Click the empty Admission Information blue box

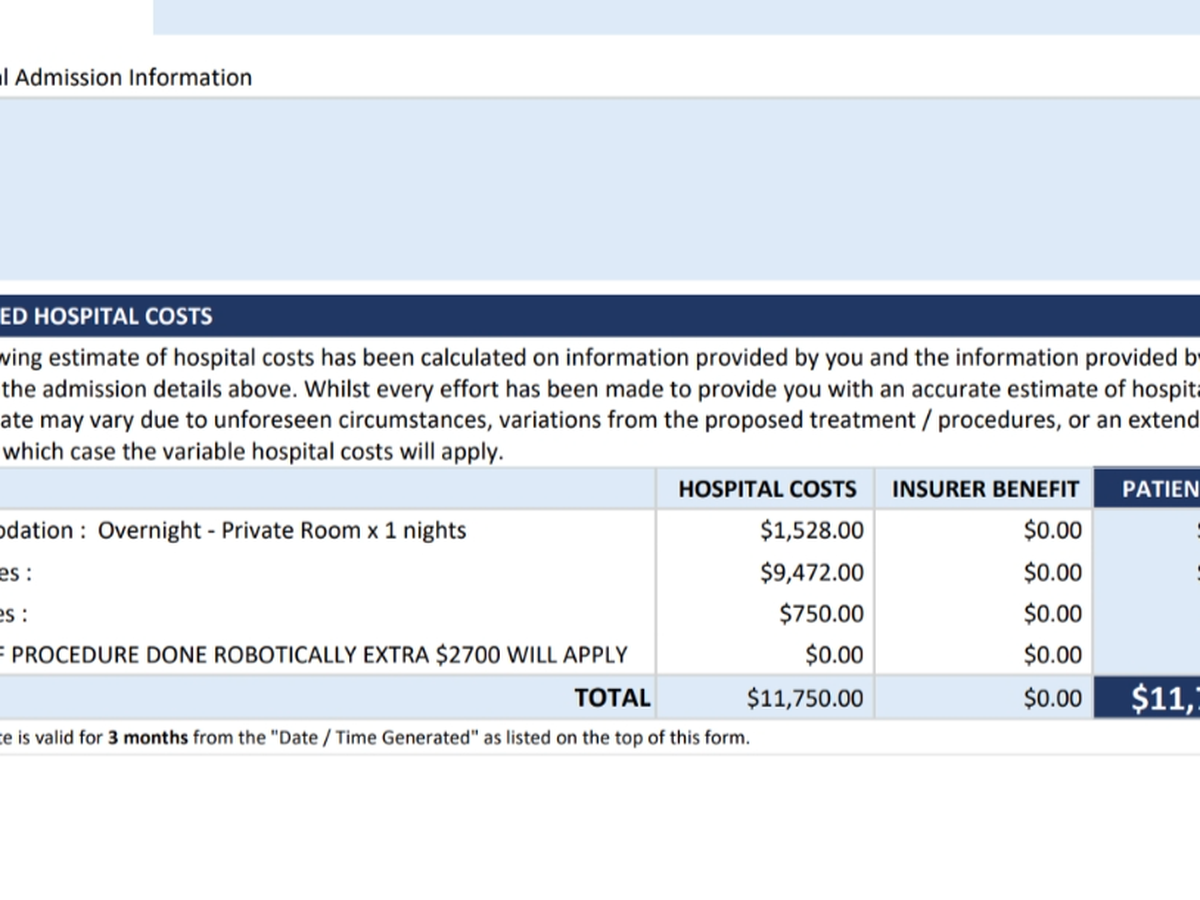tap(600, 190)
